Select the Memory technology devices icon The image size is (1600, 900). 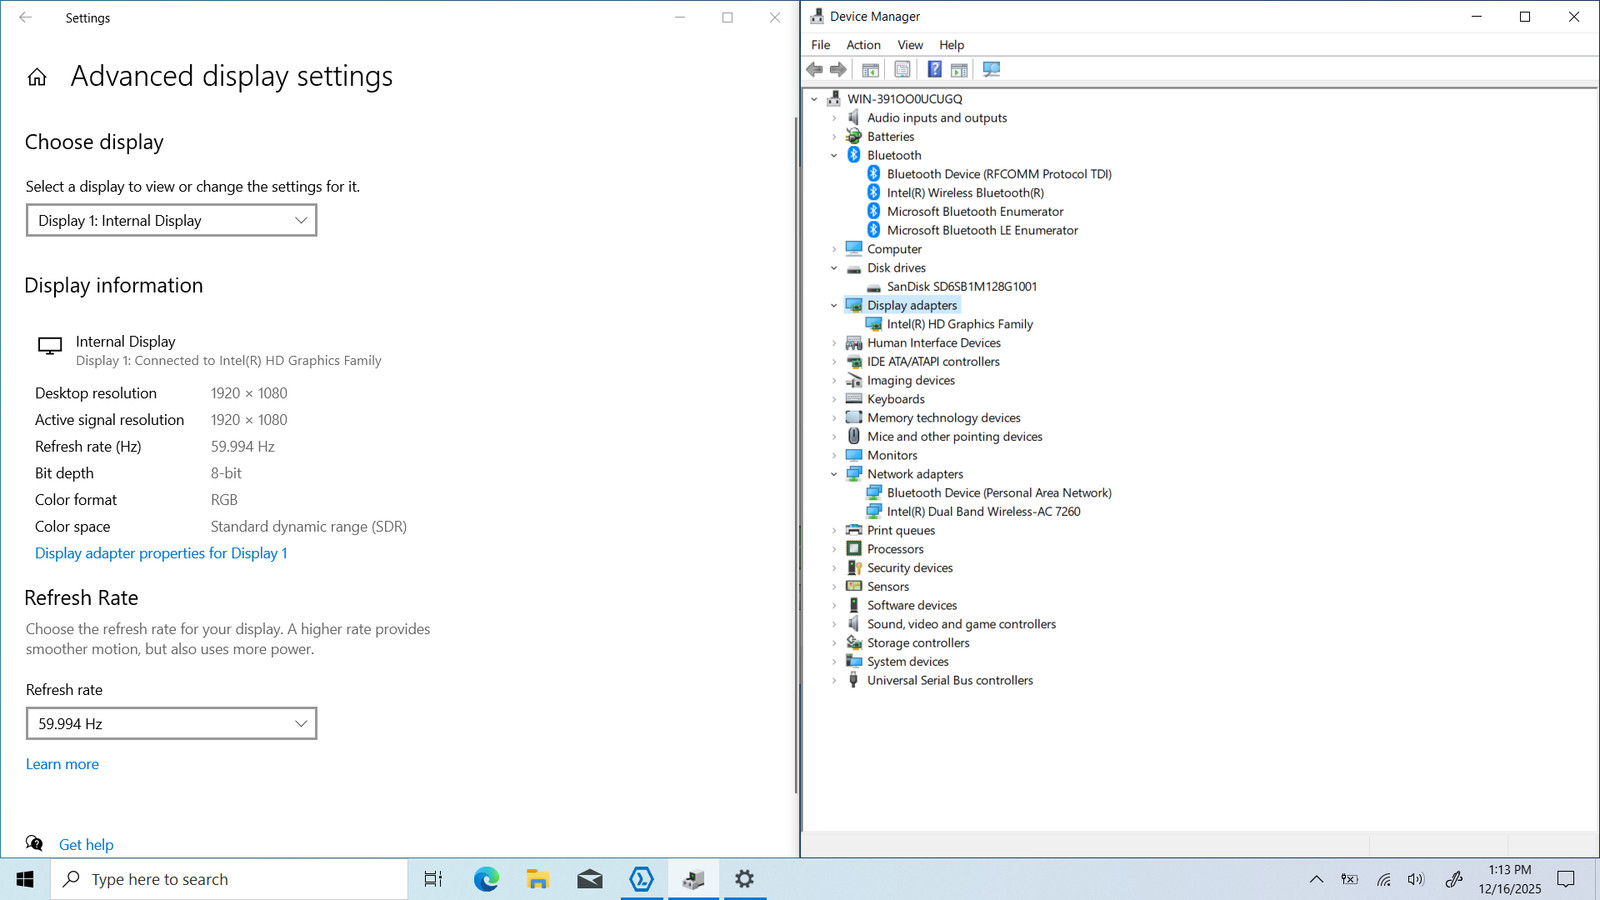(854, 418)
